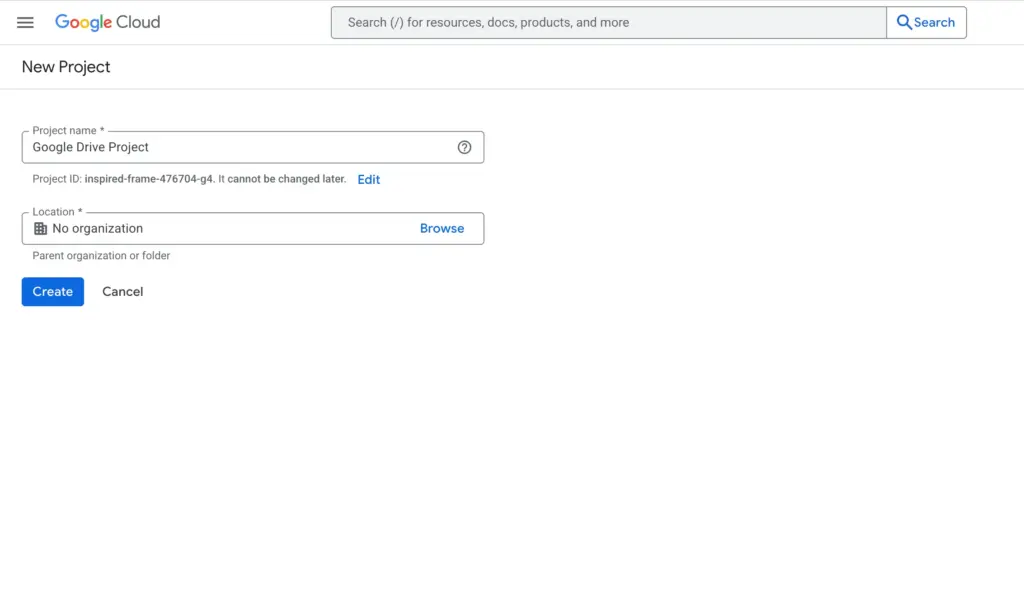Click the Search button label text
1024x589 pixels.
coord(934,22)
